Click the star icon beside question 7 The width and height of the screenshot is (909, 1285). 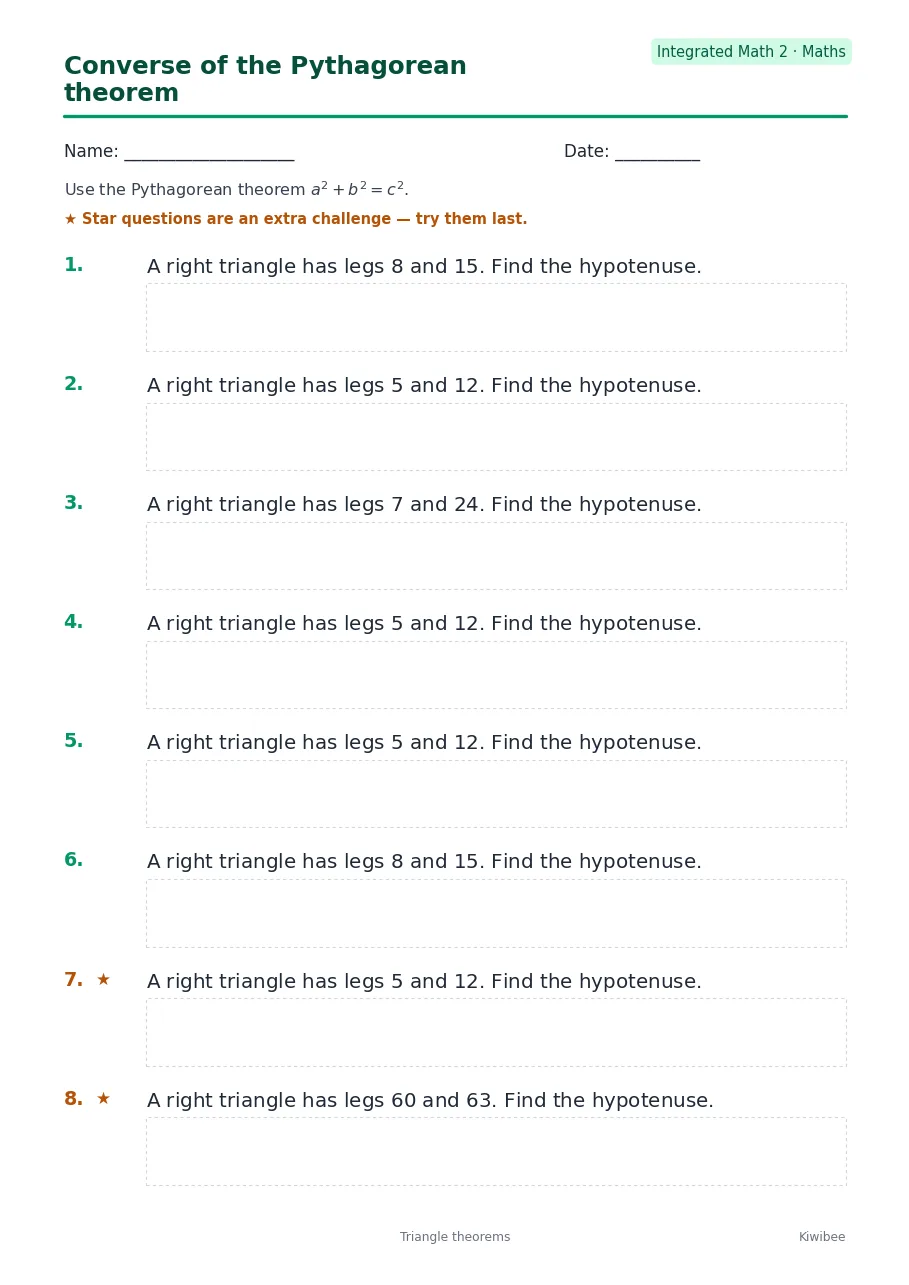103,980
